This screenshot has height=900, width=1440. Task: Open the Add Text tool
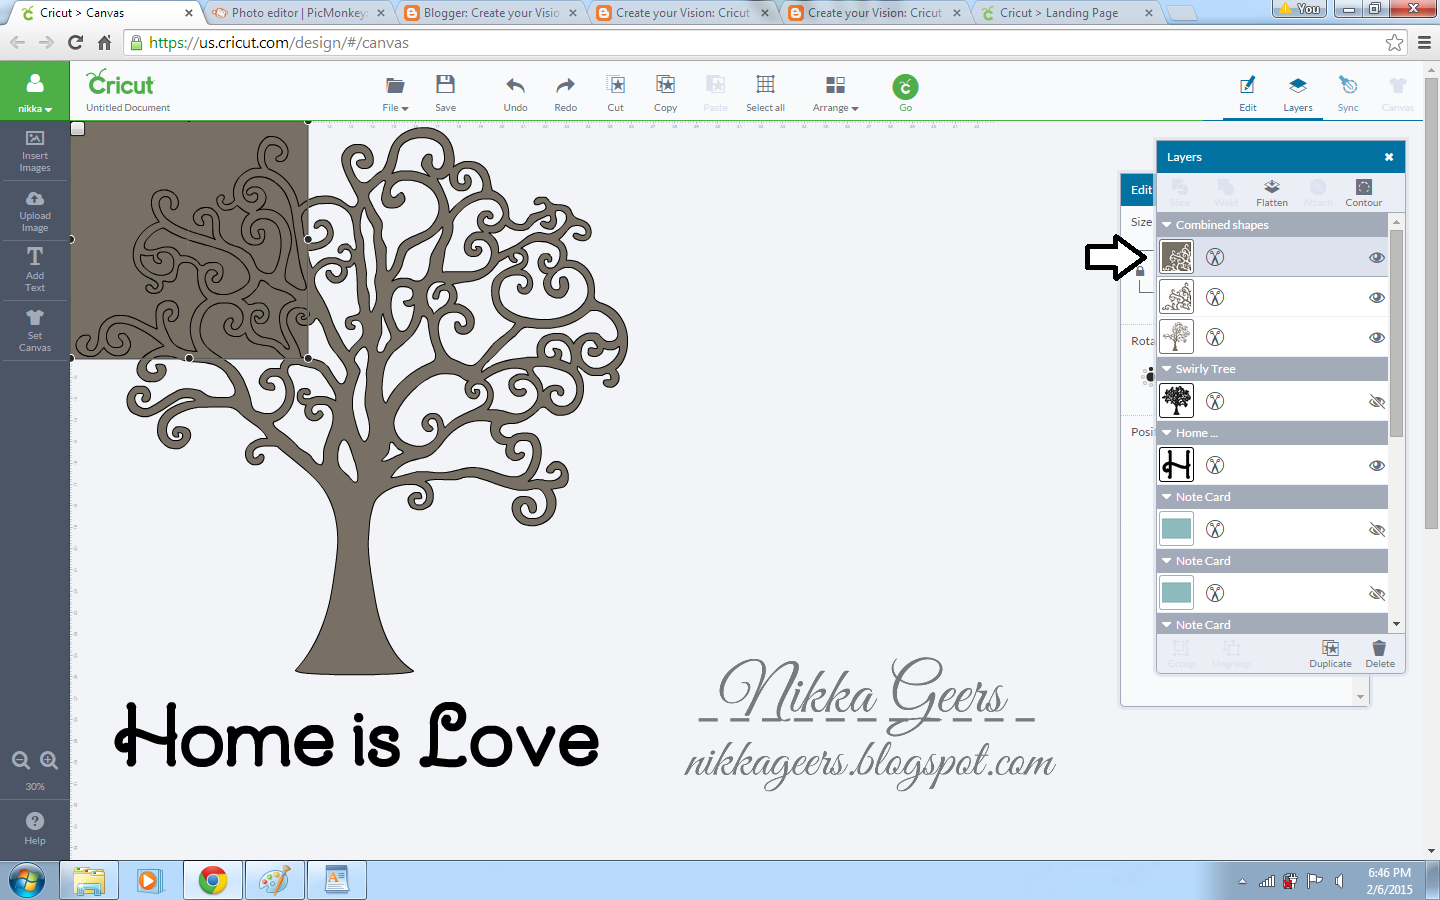(x=35, y=270)
